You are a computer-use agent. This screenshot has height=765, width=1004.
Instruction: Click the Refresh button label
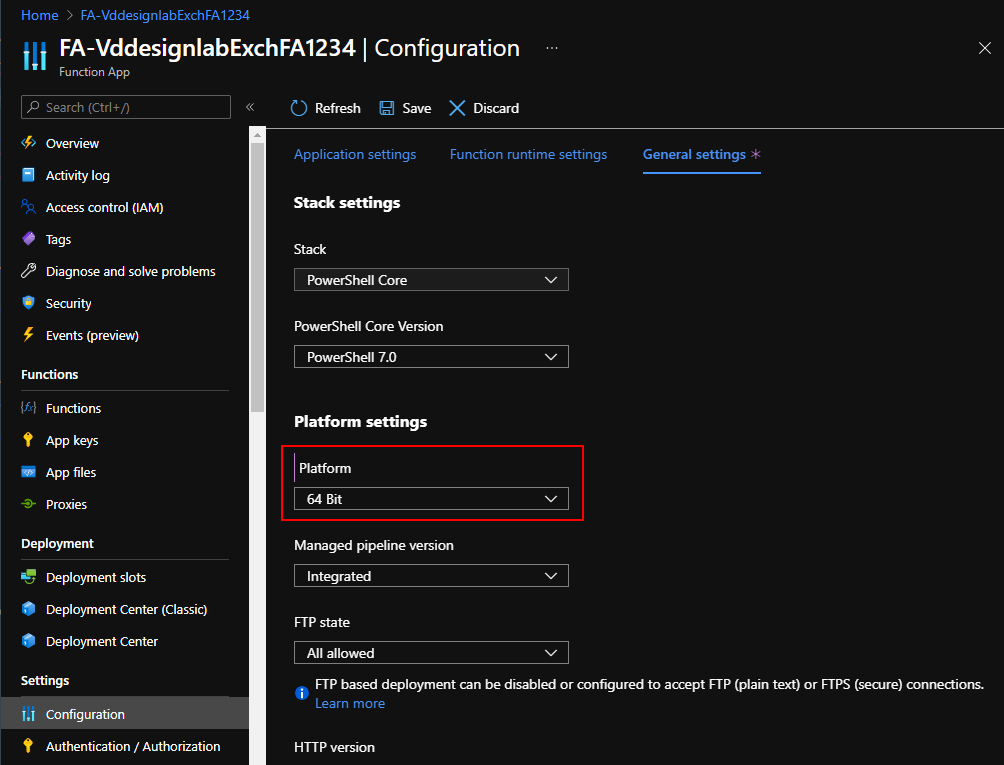pyautogui.click(x=337, y=108)
